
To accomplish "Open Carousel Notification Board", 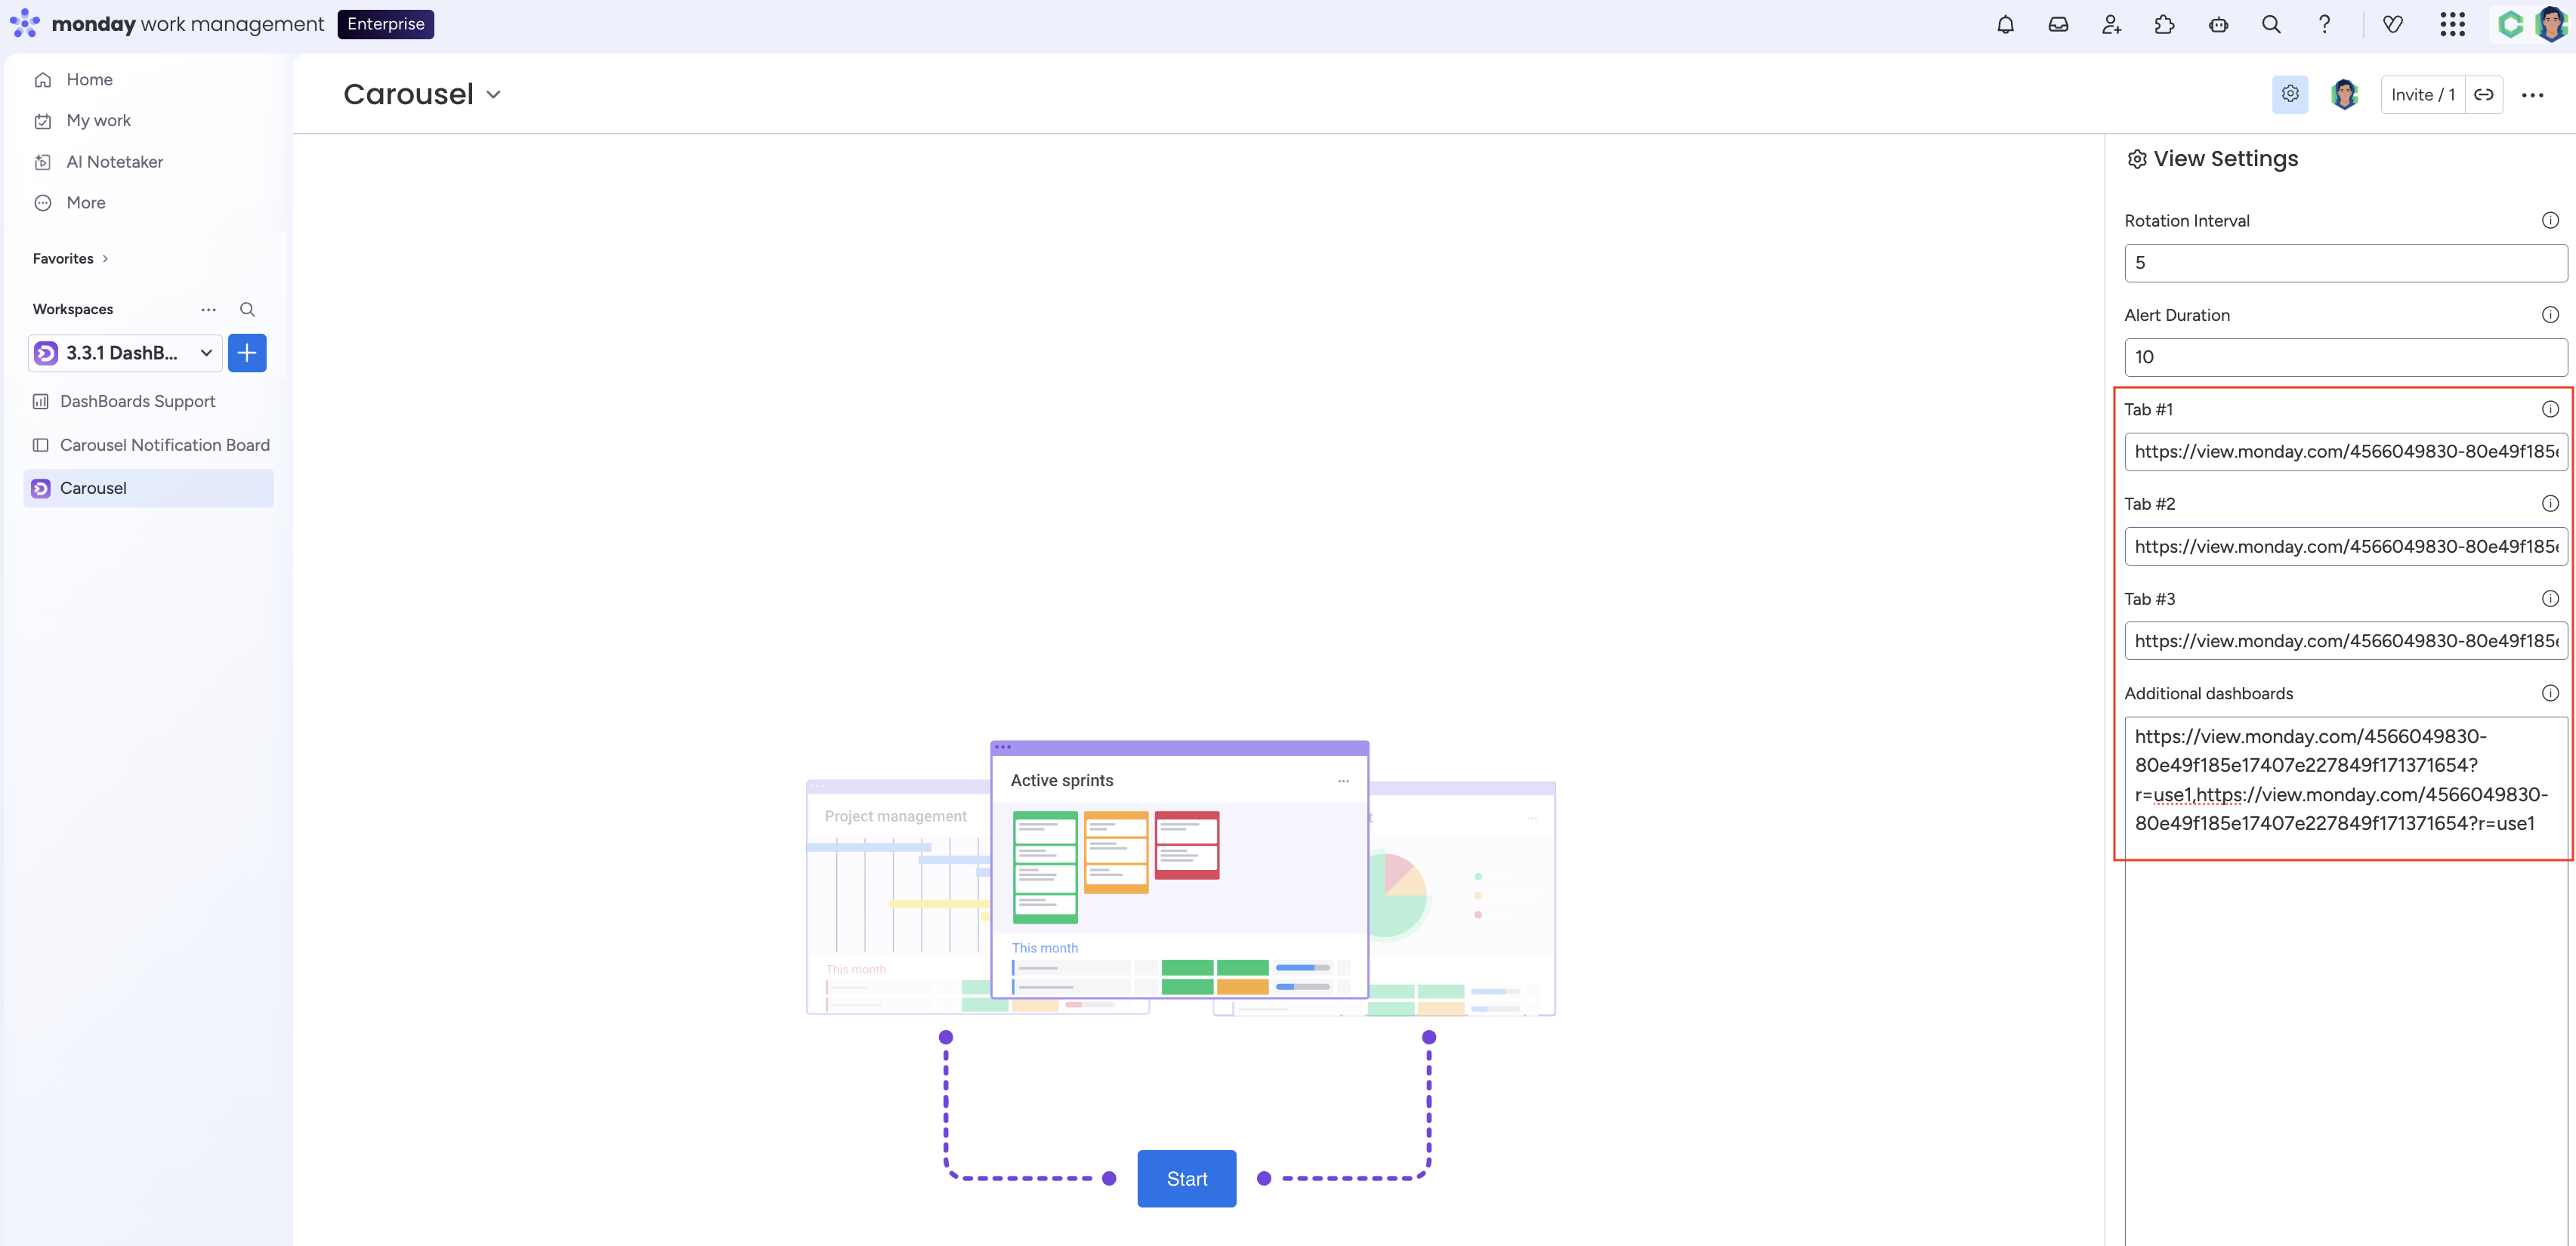I will (x=164, y=445).
